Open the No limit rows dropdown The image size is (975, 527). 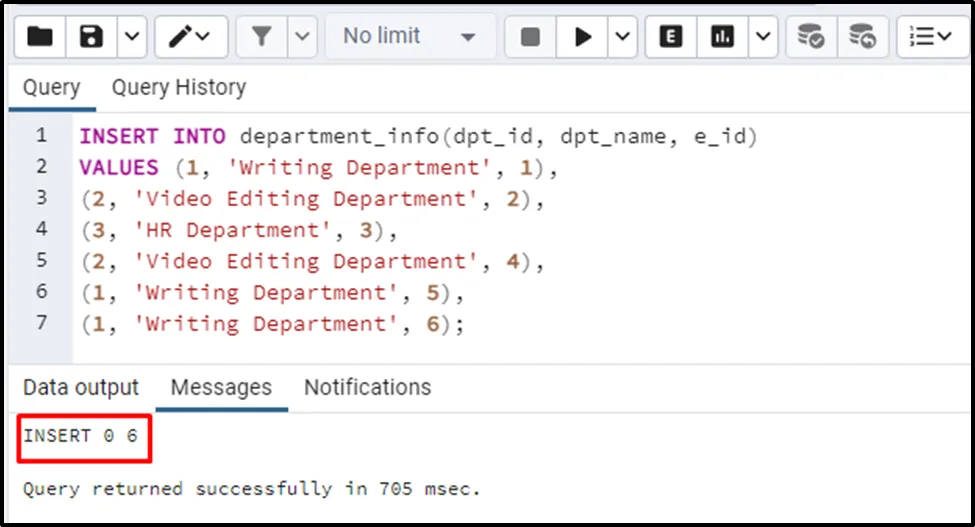(410, 37)
